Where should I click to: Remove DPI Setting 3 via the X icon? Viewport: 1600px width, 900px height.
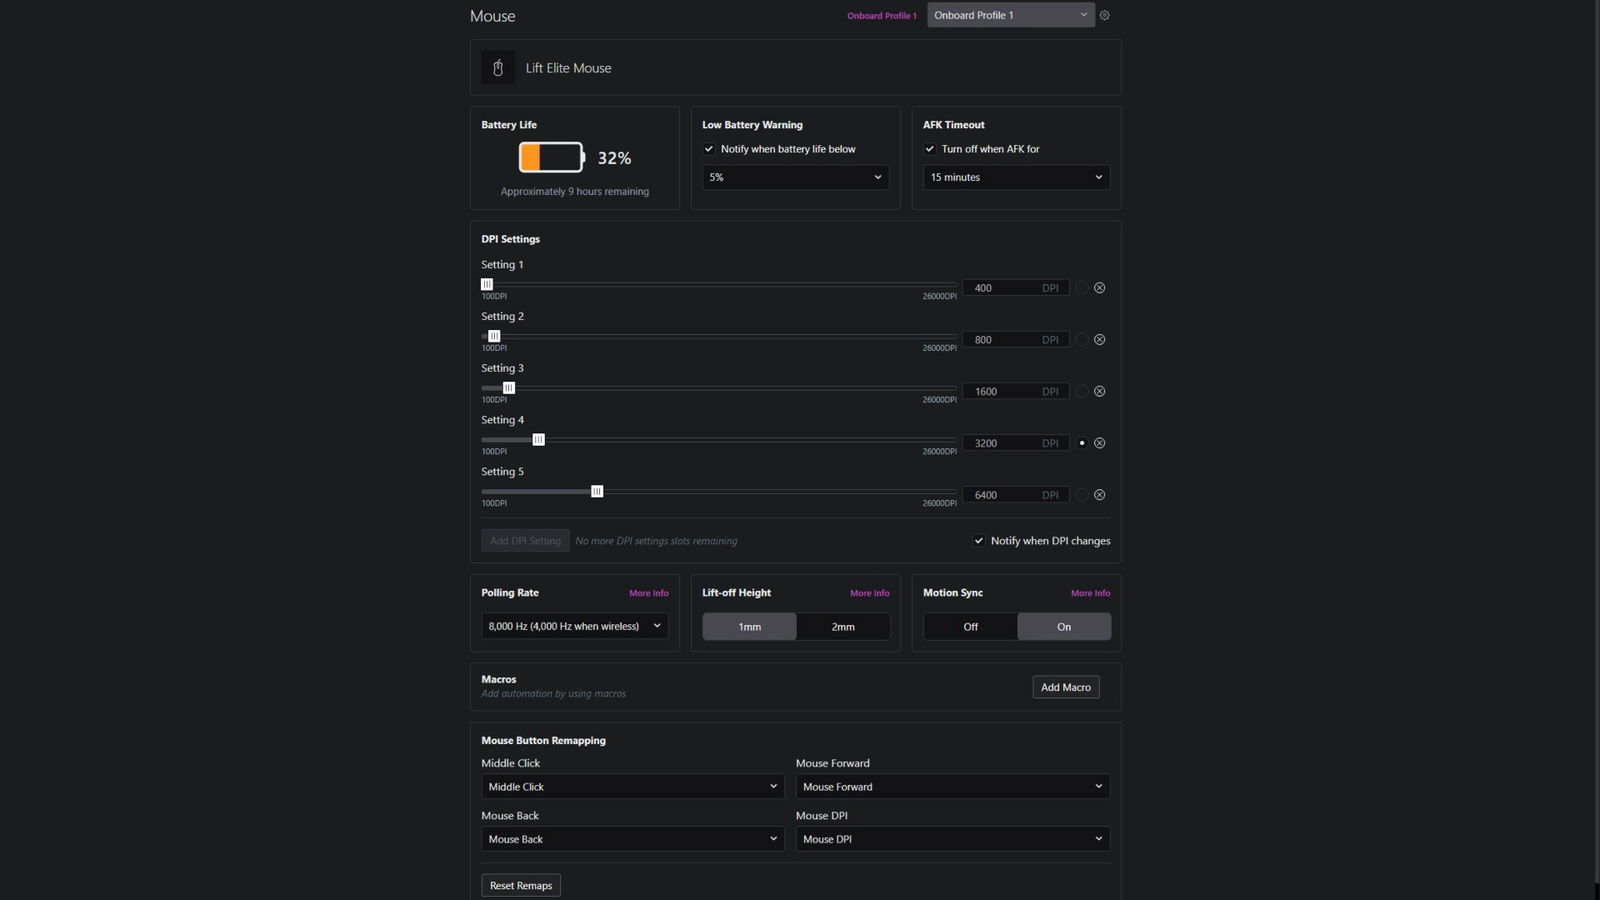coord(1099,392)
